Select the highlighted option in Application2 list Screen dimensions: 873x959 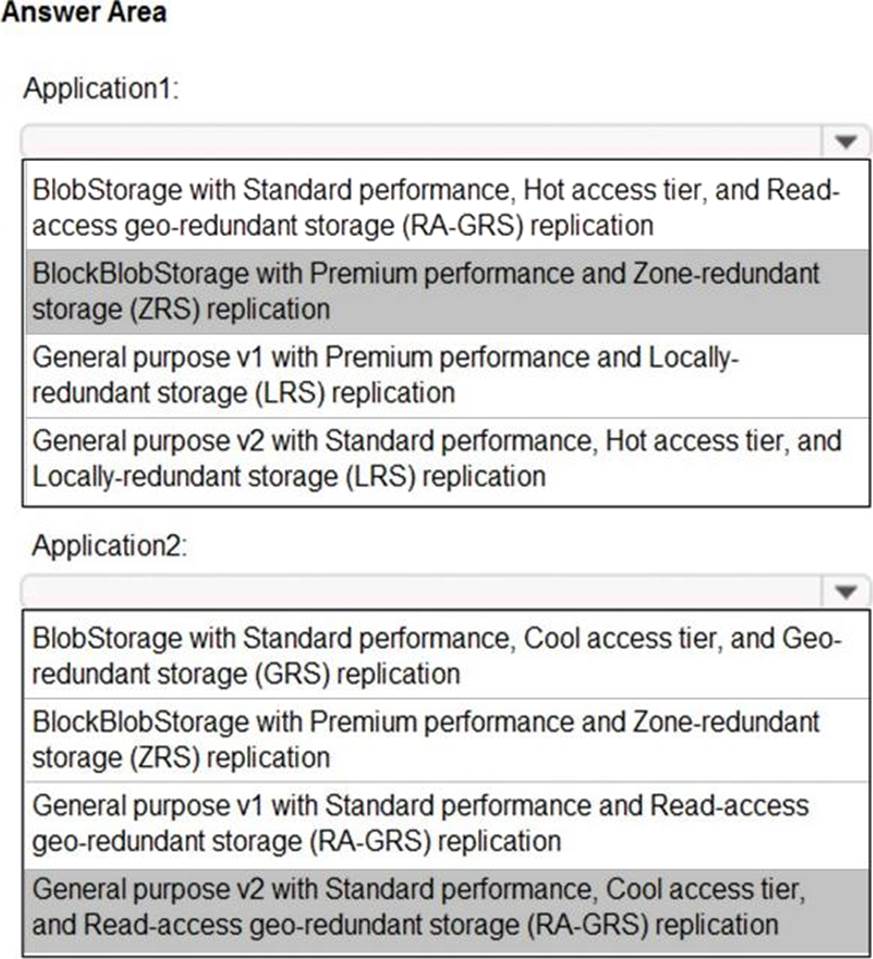[436, 907]
